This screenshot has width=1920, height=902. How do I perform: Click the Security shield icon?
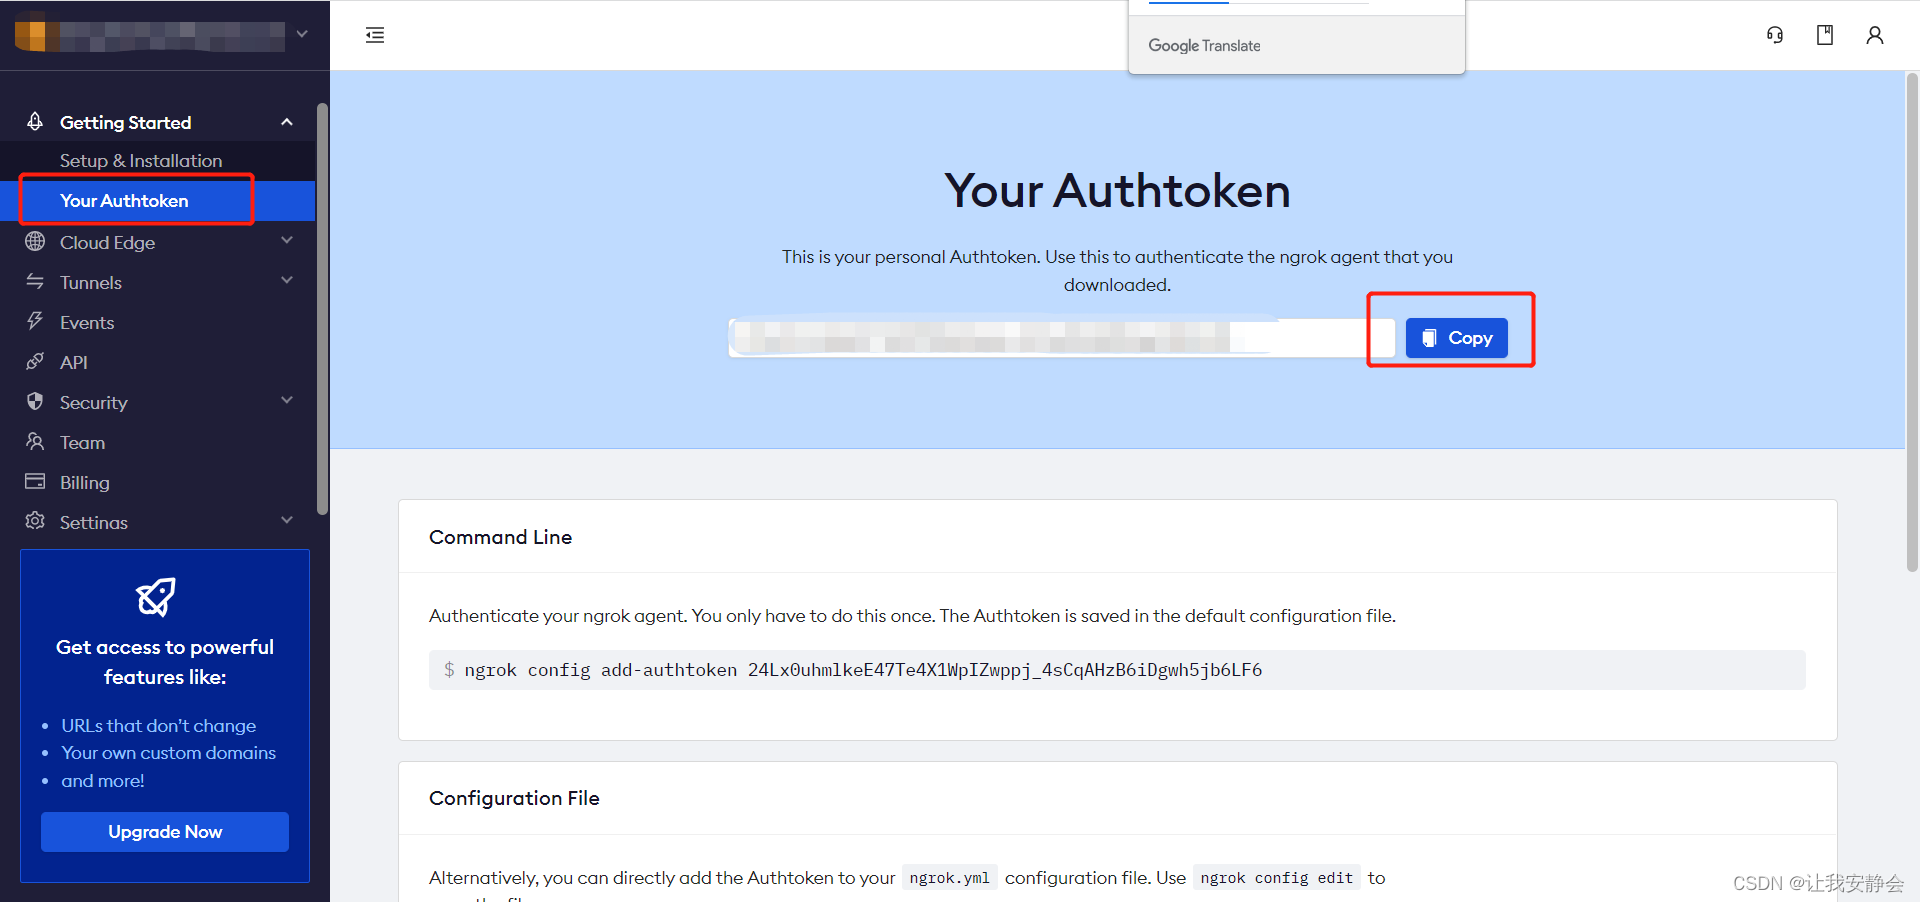35,401
